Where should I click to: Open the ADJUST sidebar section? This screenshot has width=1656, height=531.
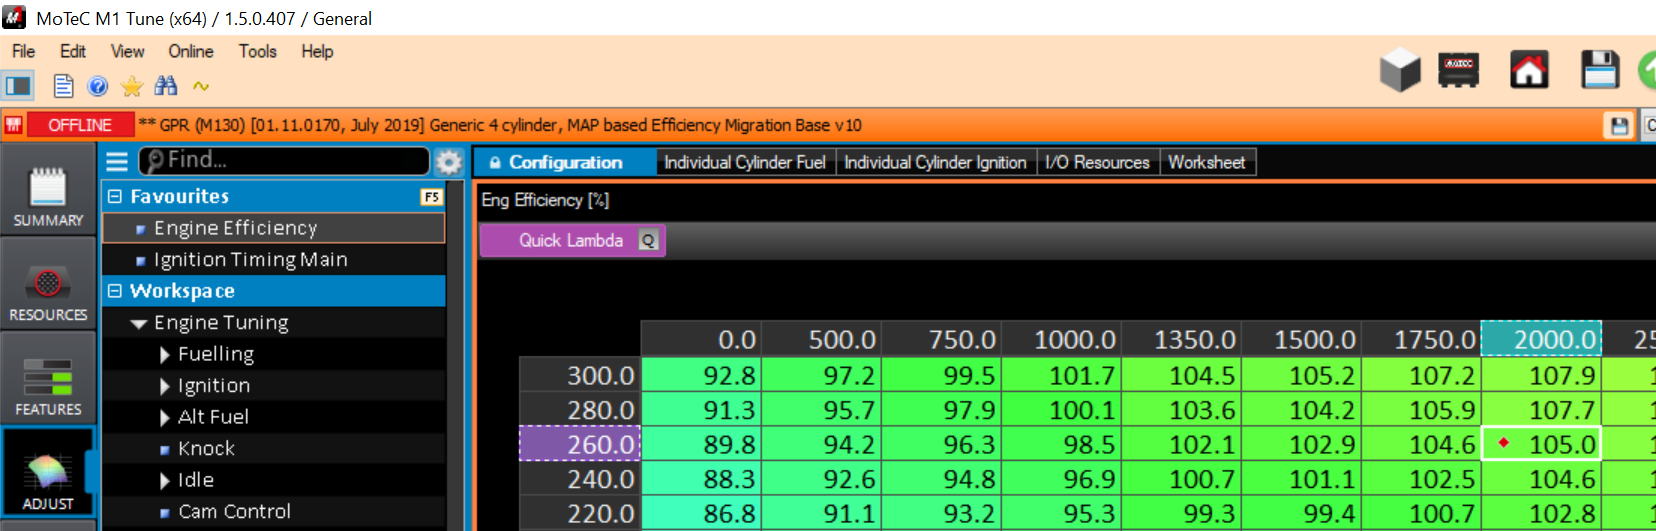[x=48, y=474]
